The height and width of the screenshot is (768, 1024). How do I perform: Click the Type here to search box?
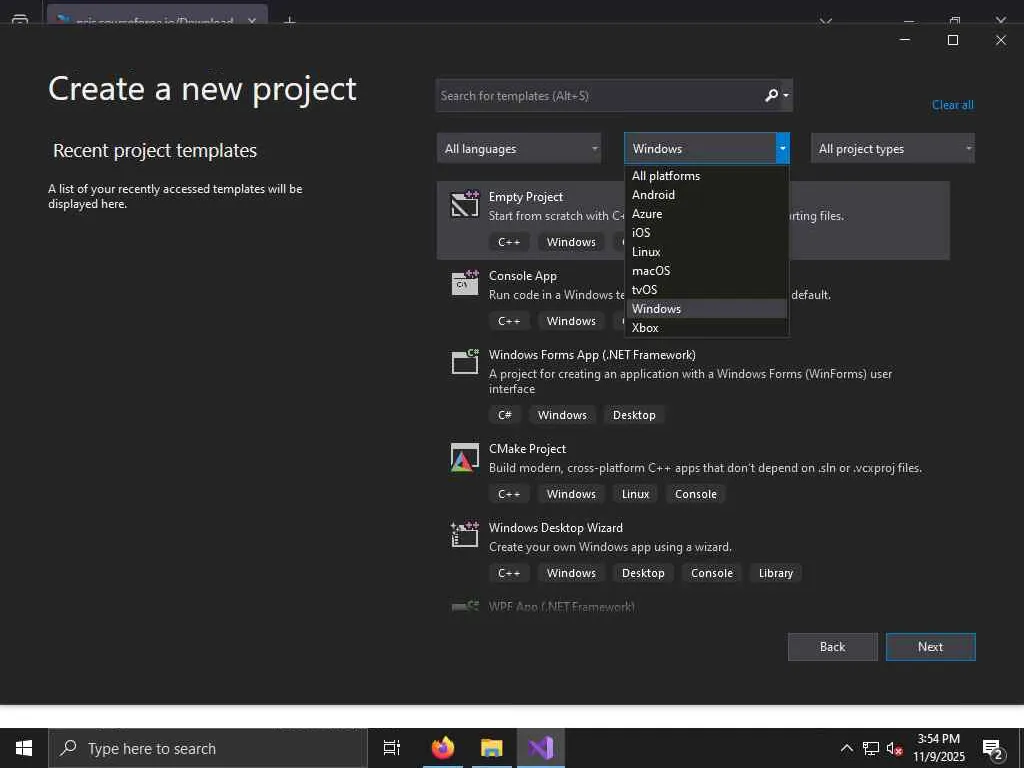(x=208, y=748)
